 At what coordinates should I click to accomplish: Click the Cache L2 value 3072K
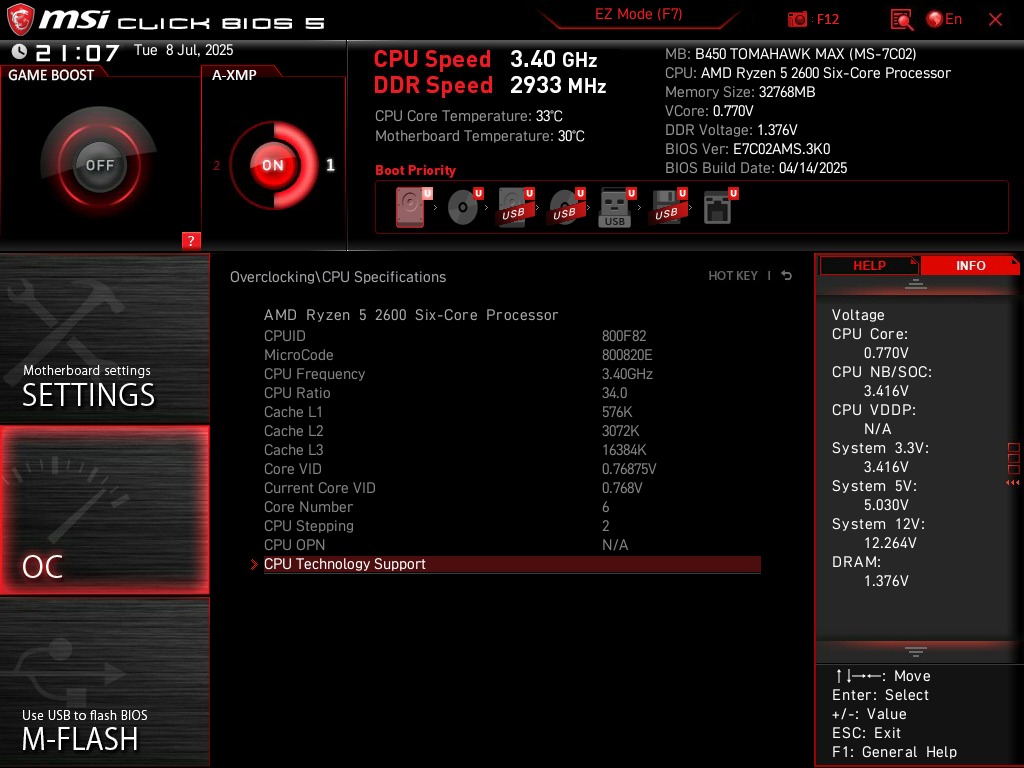(620, 430)
